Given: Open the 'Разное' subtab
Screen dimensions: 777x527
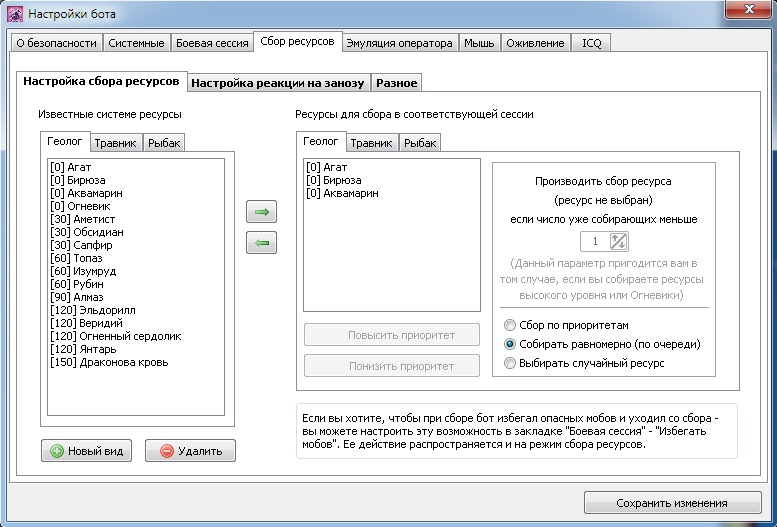Looking at the screenshot, I should point(396,83).
